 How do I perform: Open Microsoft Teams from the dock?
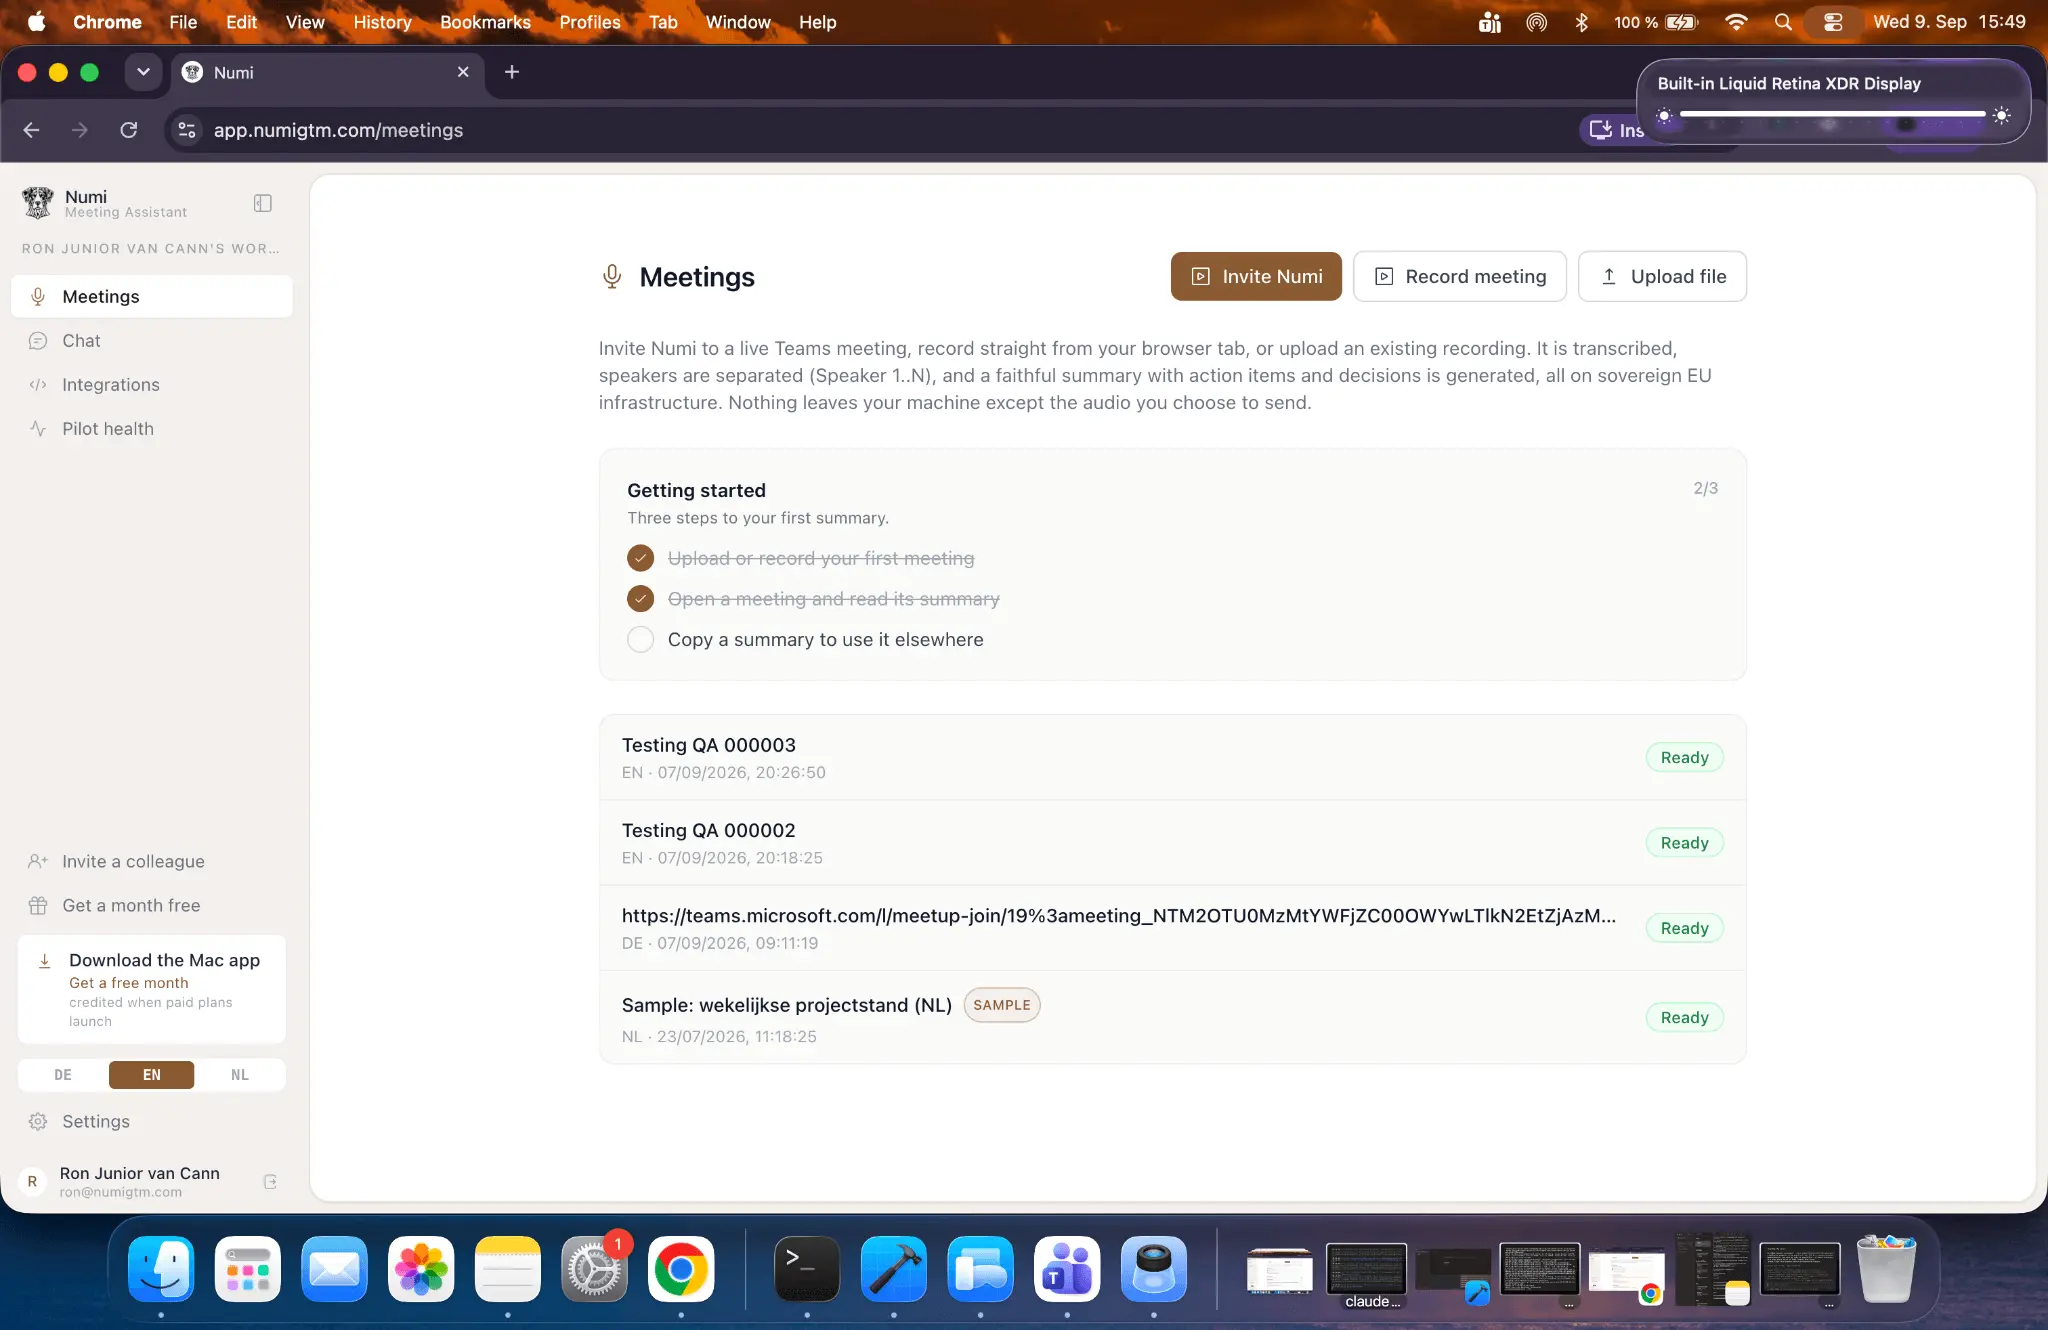1067,1269
